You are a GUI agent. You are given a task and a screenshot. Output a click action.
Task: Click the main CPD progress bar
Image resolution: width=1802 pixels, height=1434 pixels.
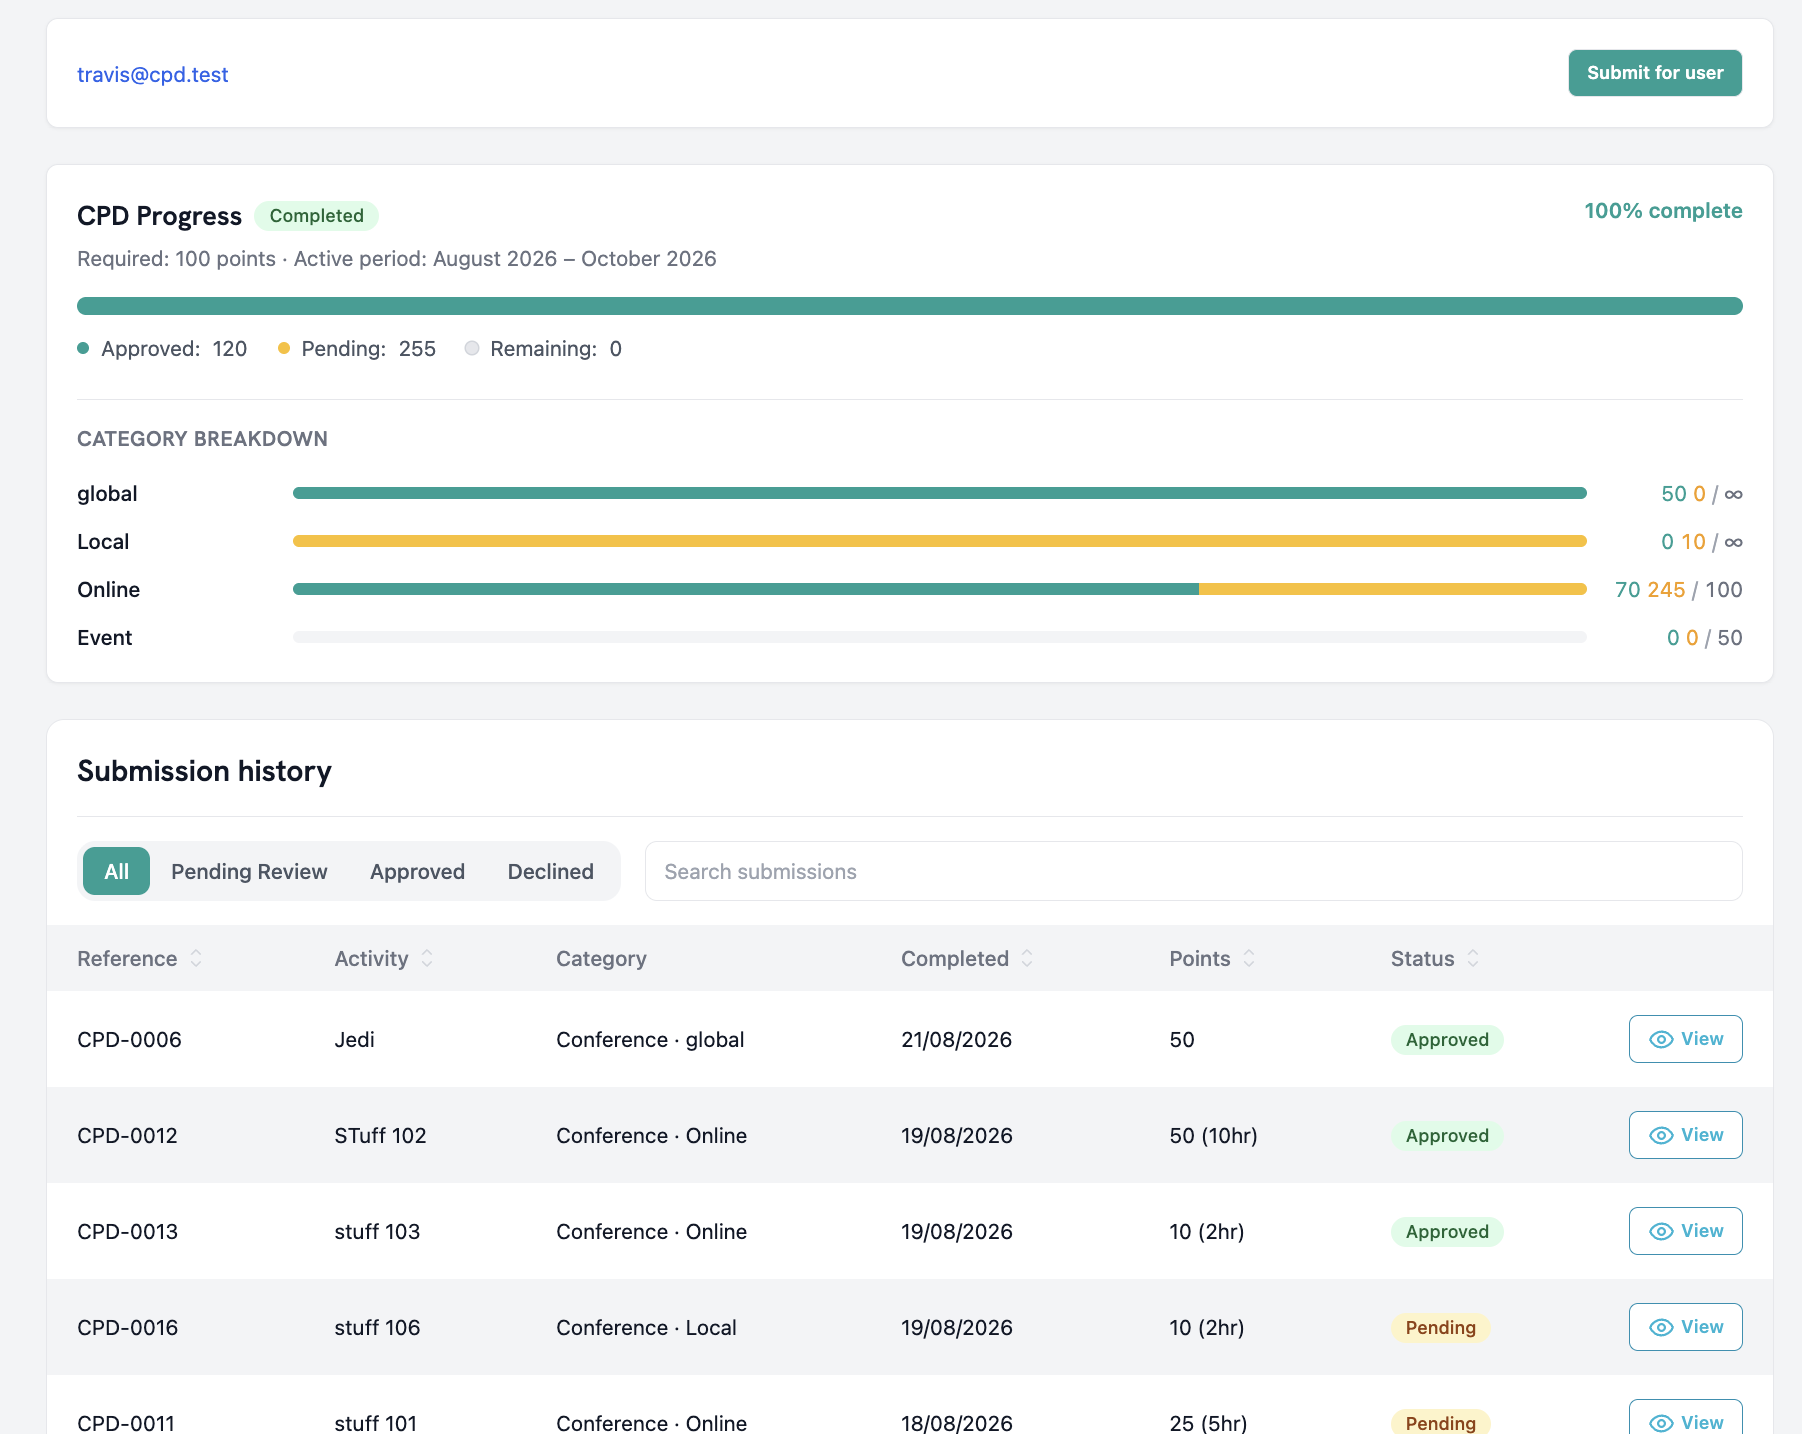click(x=910, y=306)
